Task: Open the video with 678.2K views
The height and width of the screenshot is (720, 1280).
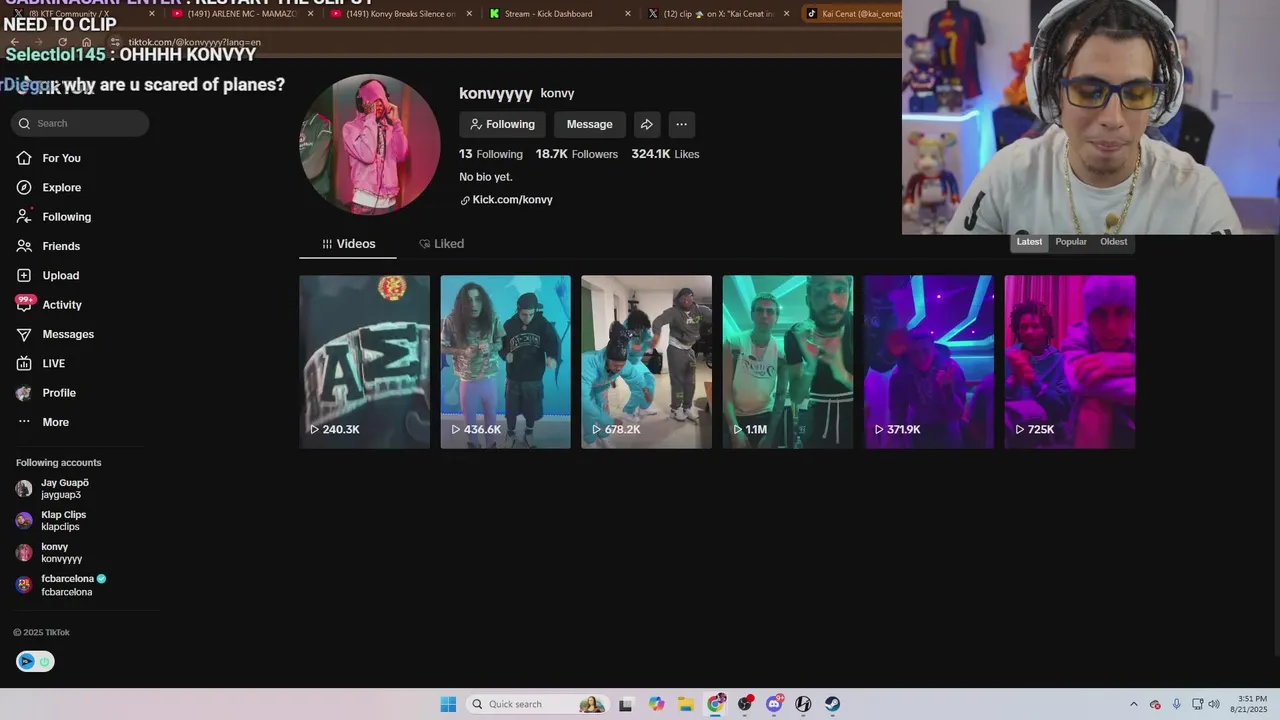Action: click(x=647, y=362)
